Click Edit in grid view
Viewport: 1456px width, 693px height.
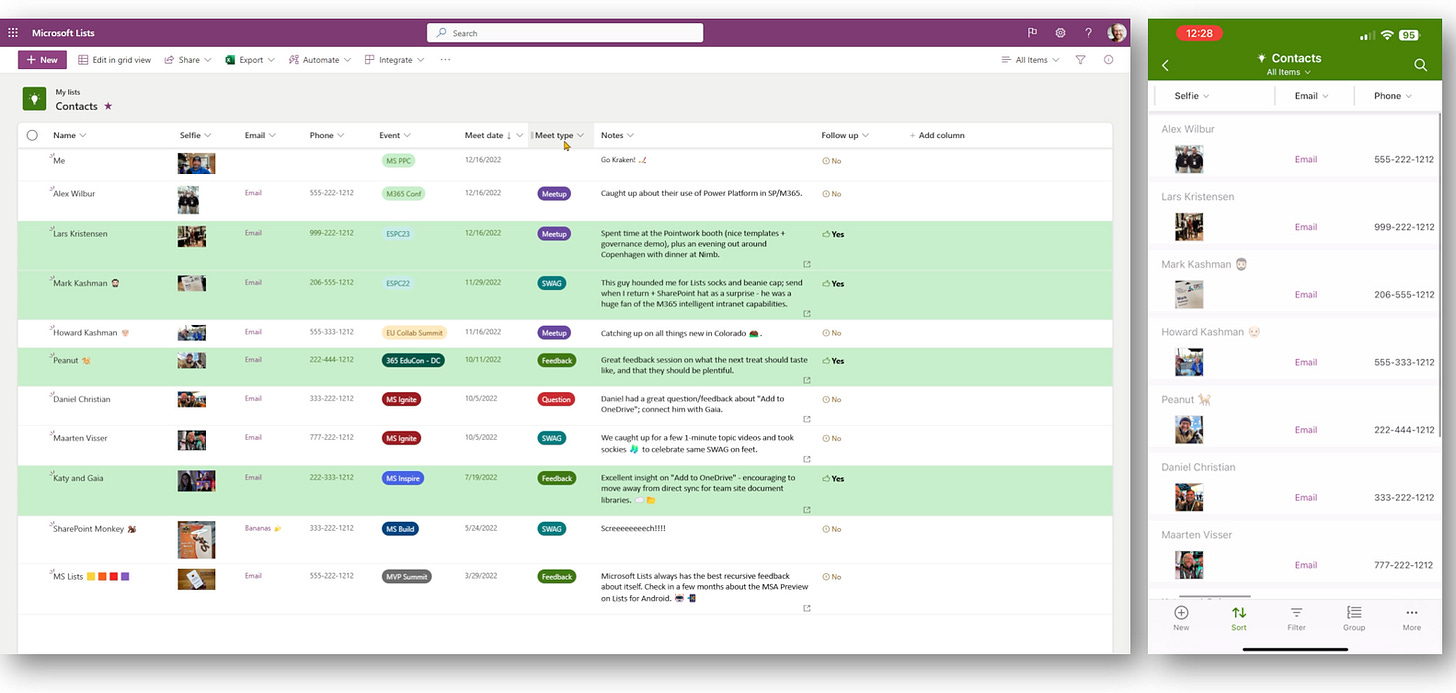115,60
